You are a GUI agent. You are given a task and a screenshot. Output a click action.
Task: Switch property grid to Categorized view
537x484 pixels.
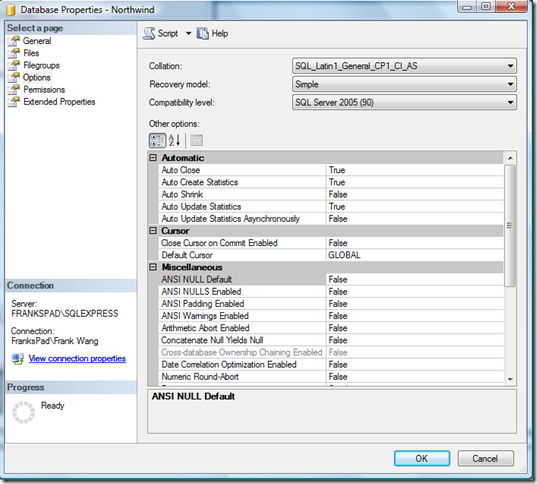point(158,140)
